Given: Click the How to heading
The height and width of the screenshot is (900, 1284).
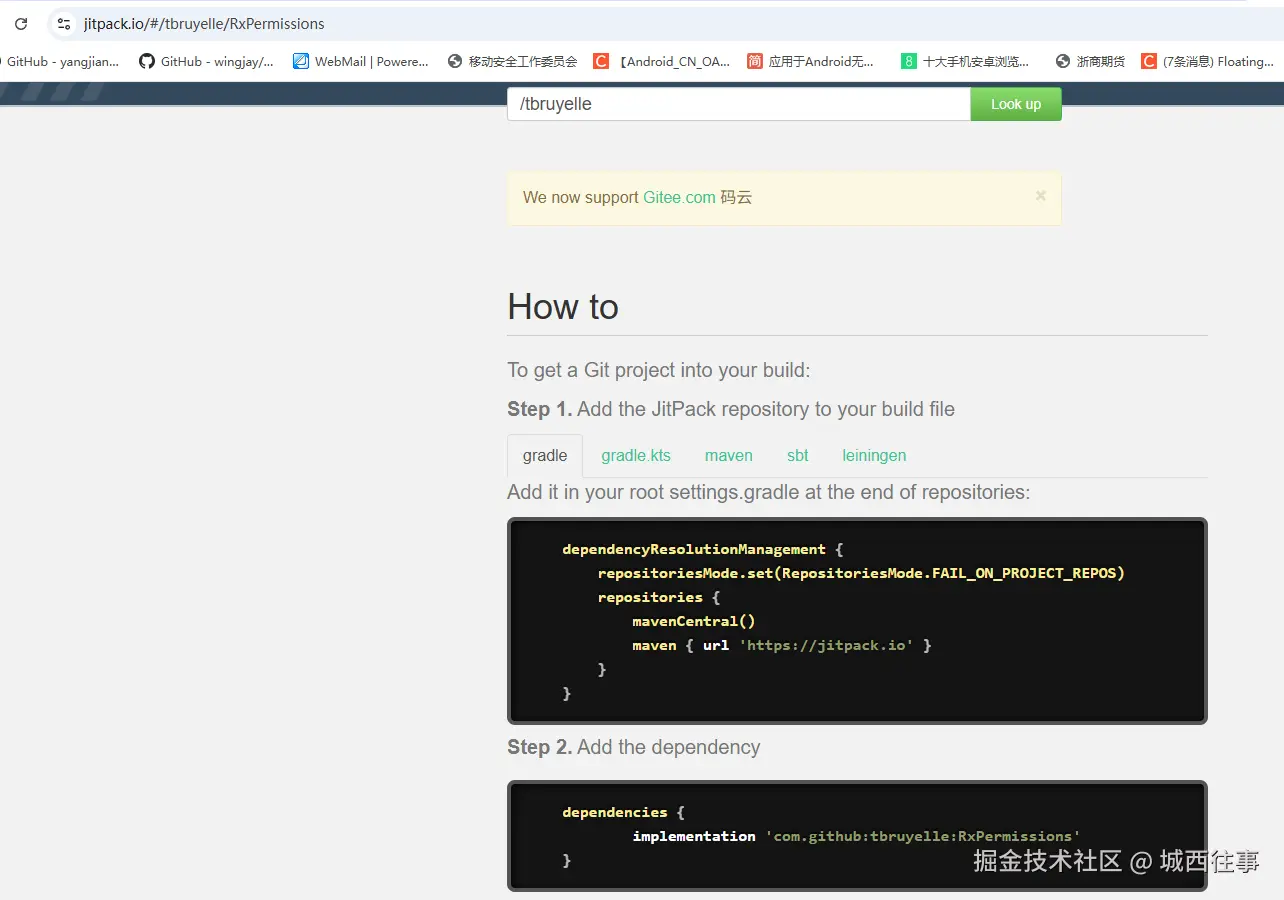Looking at the screenshot, I should coord(563,306).
